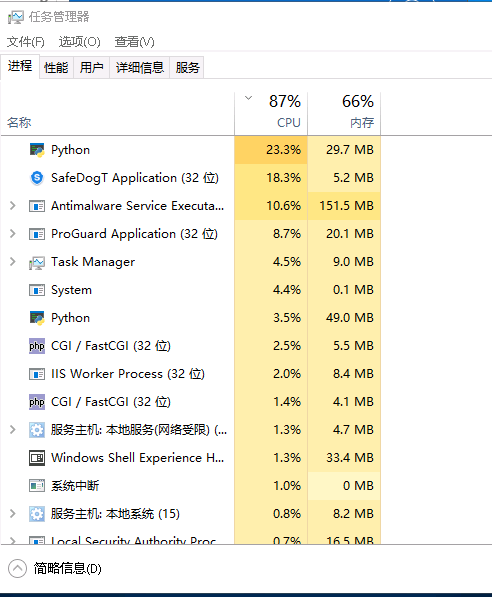Switch to the 详细信息 tab
Viewport: 492px width, 597px height.
[x=140, y=68]
